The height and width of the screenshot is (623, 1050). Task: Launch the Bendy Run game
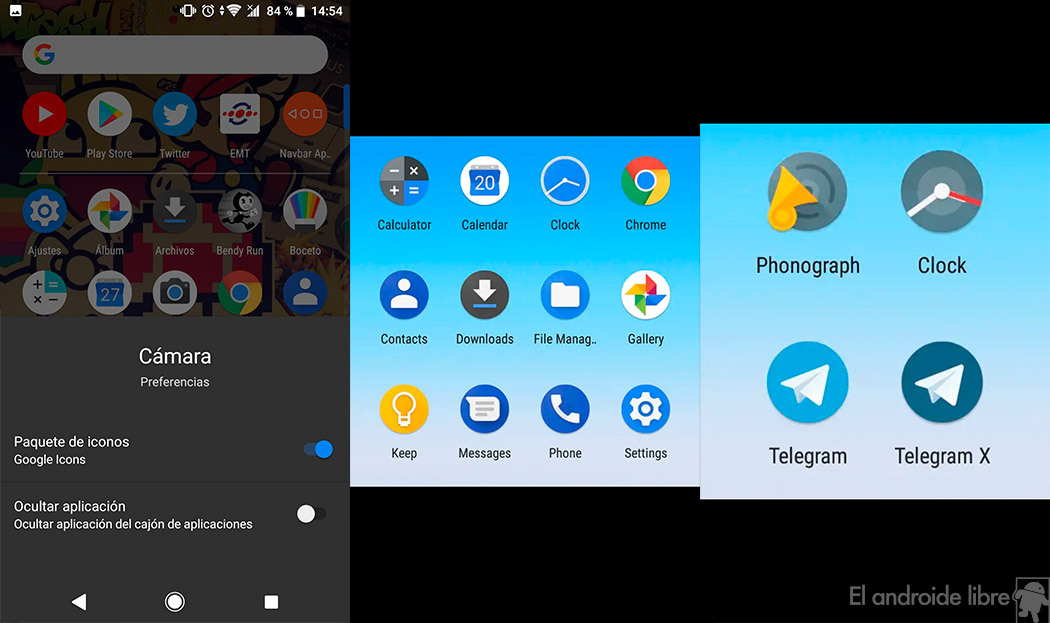240,212
